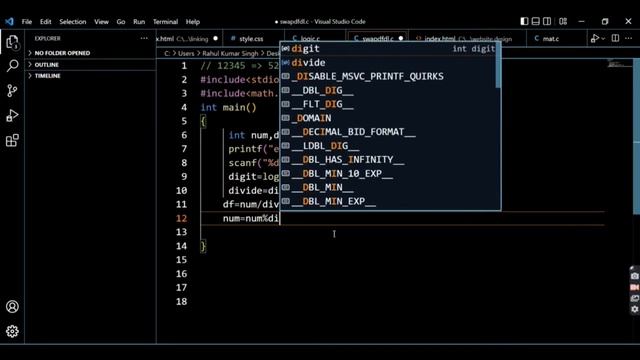Select the digit autocomplete suggestion
Screen dimensions: 640x360
388,49
